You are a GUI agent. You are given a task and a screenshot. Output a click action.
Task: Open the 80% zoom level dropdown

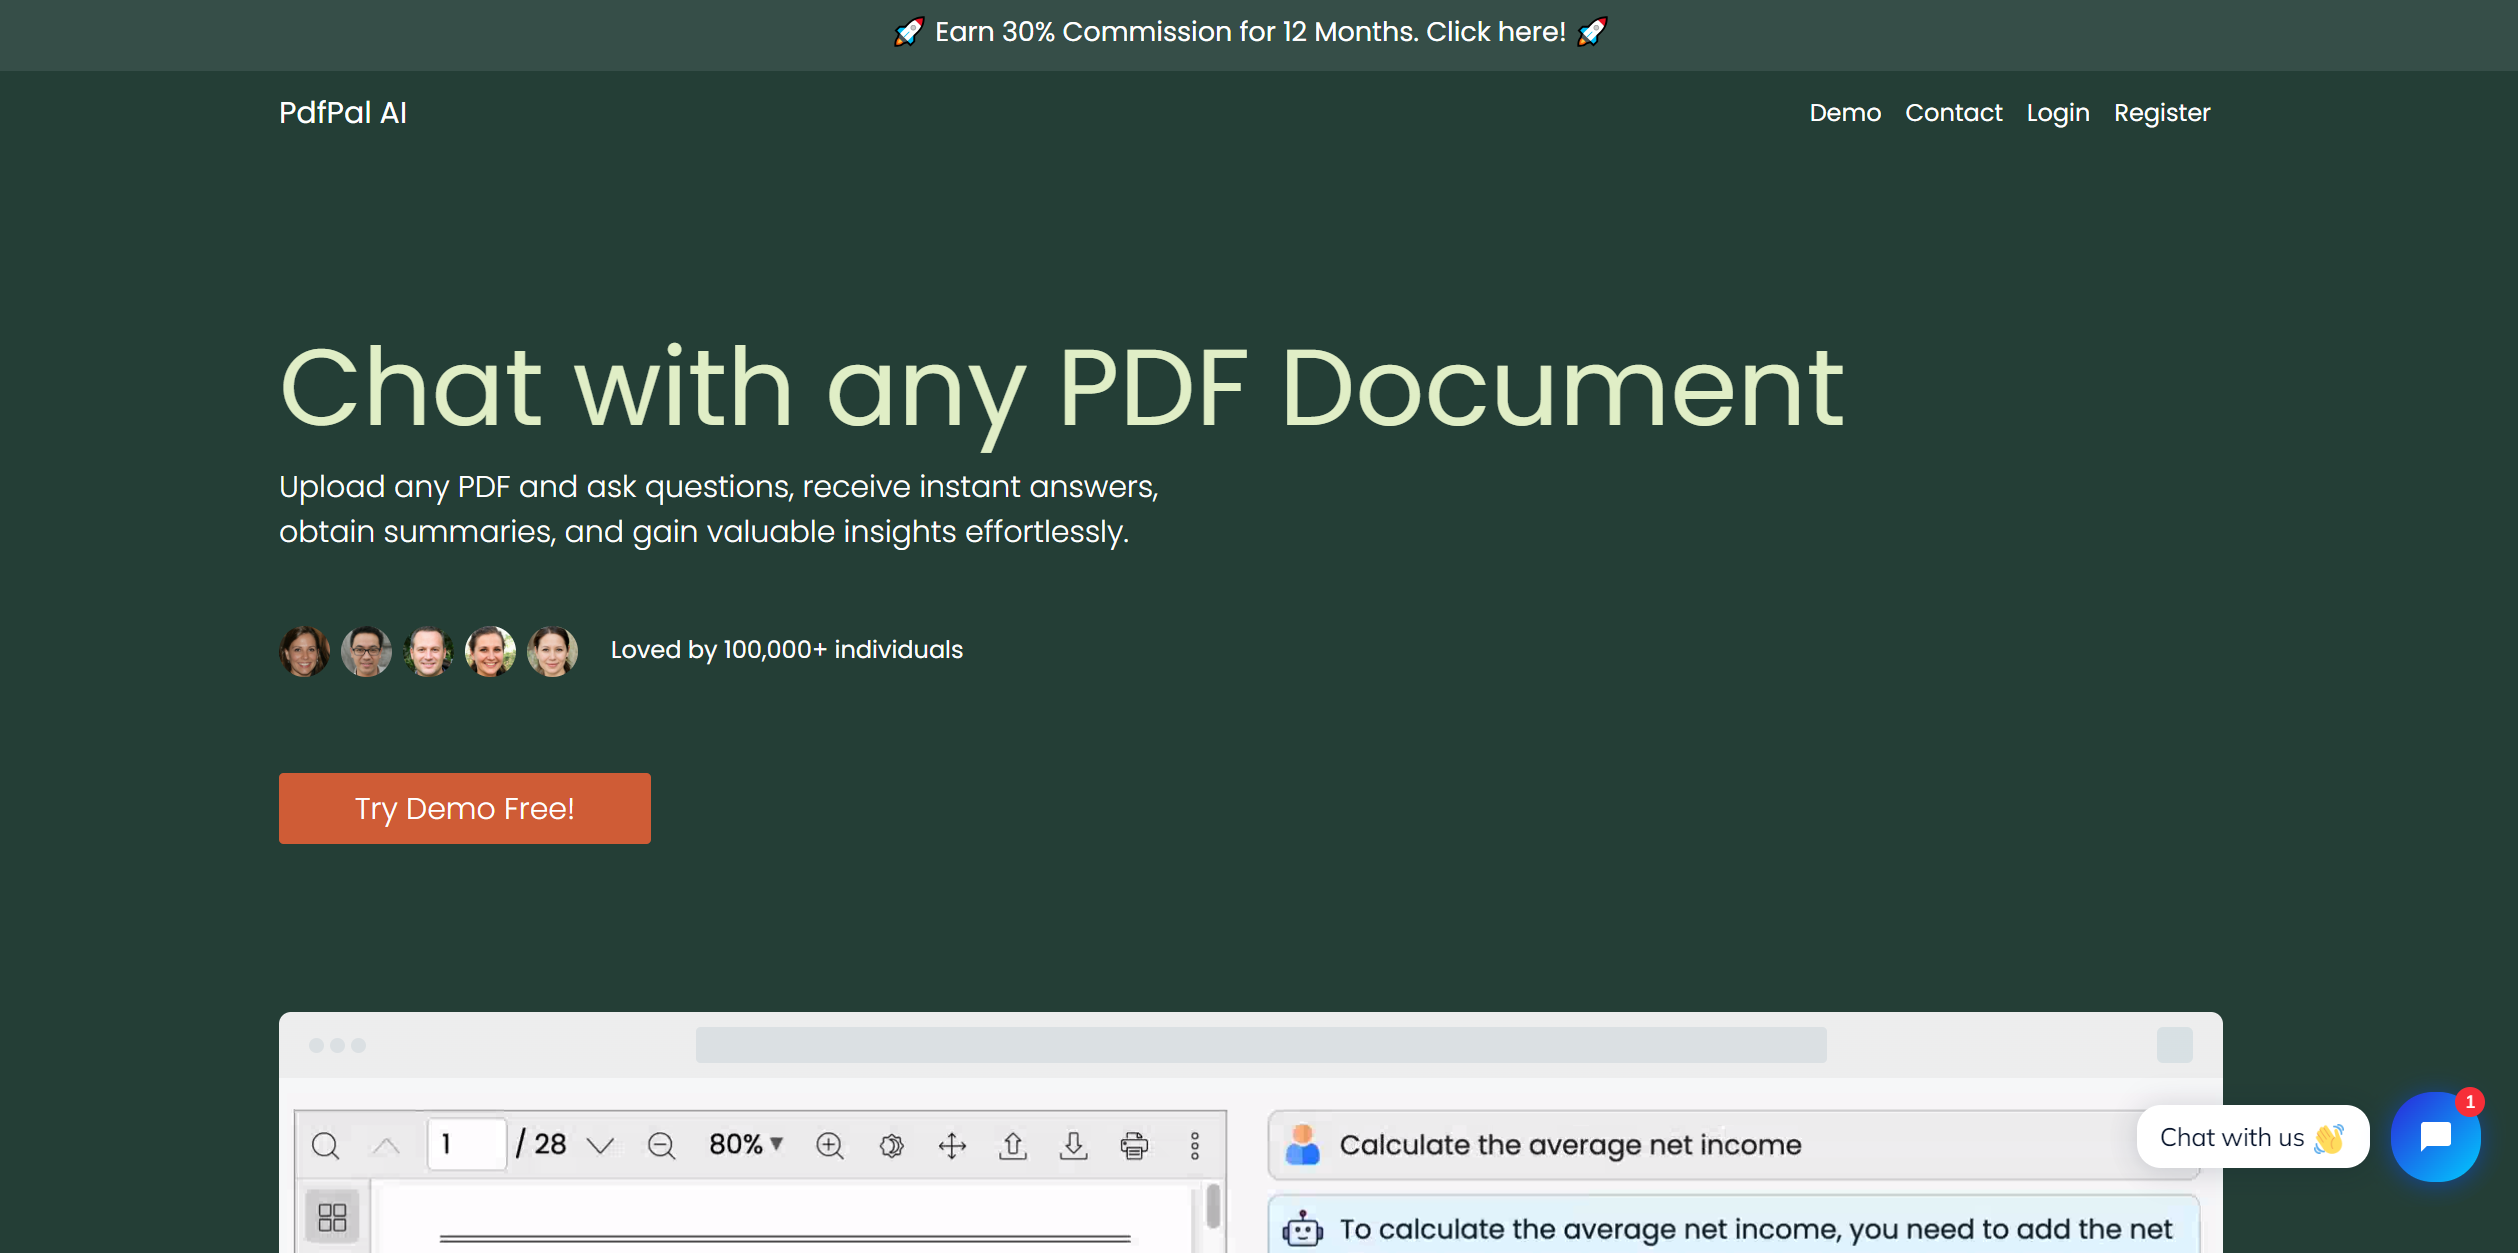point(744,1144)
